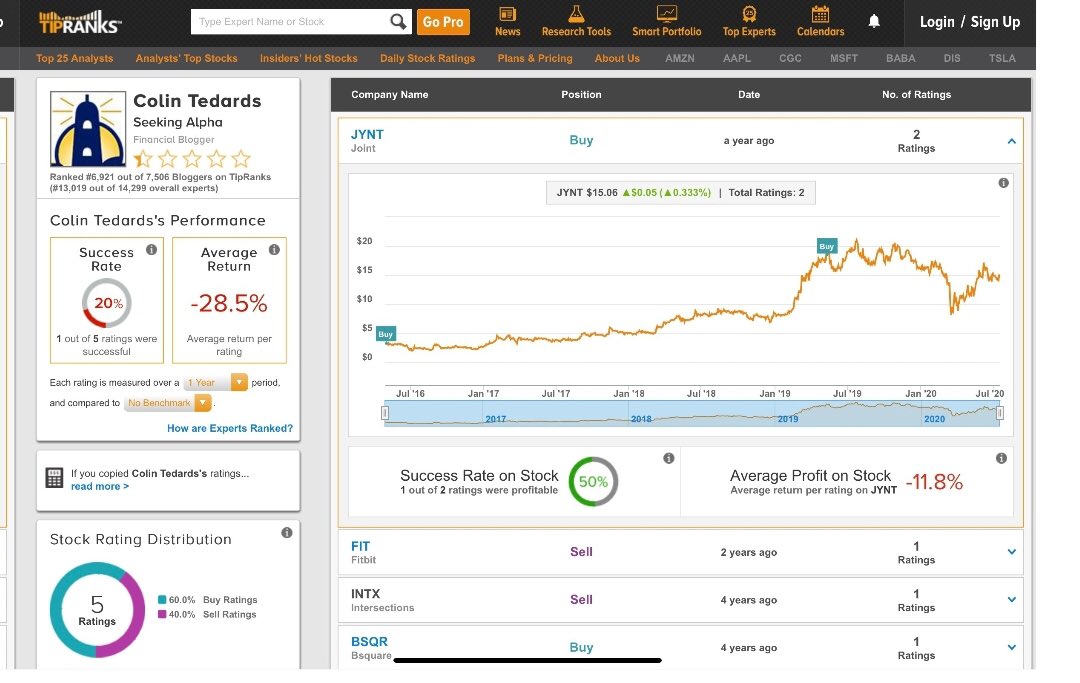Screen dimensions: 1080x683
Task: Open About Us menu
Action: tap(617, 59)
